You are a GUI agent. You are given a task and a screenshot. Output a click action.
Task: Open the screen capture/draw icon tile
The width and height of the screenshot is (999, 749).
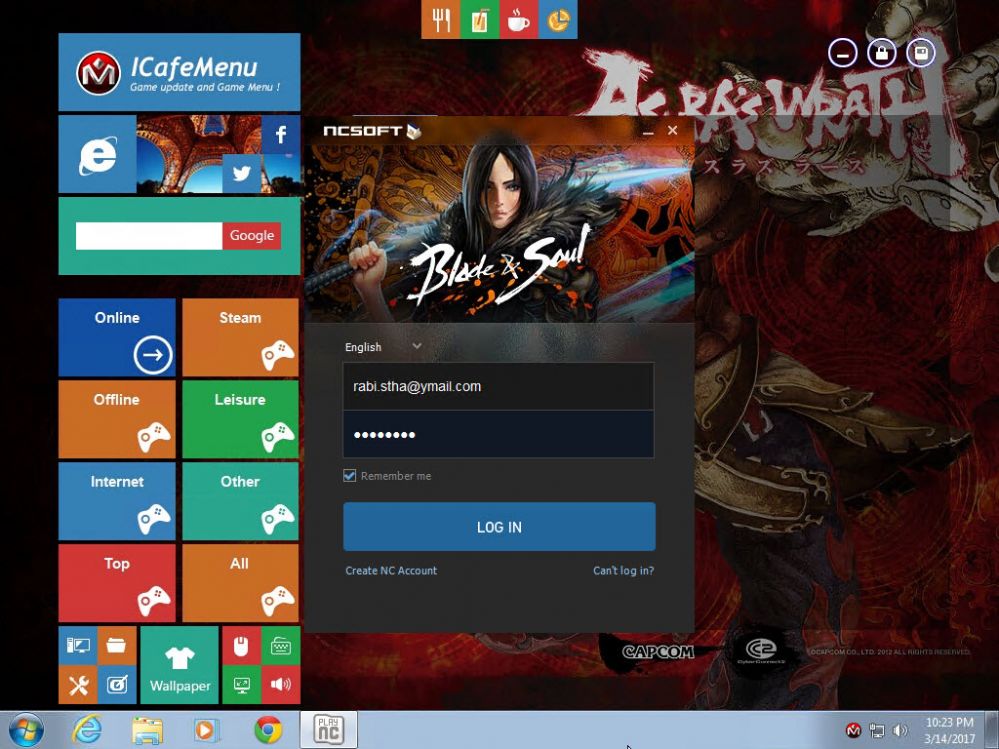117,685
